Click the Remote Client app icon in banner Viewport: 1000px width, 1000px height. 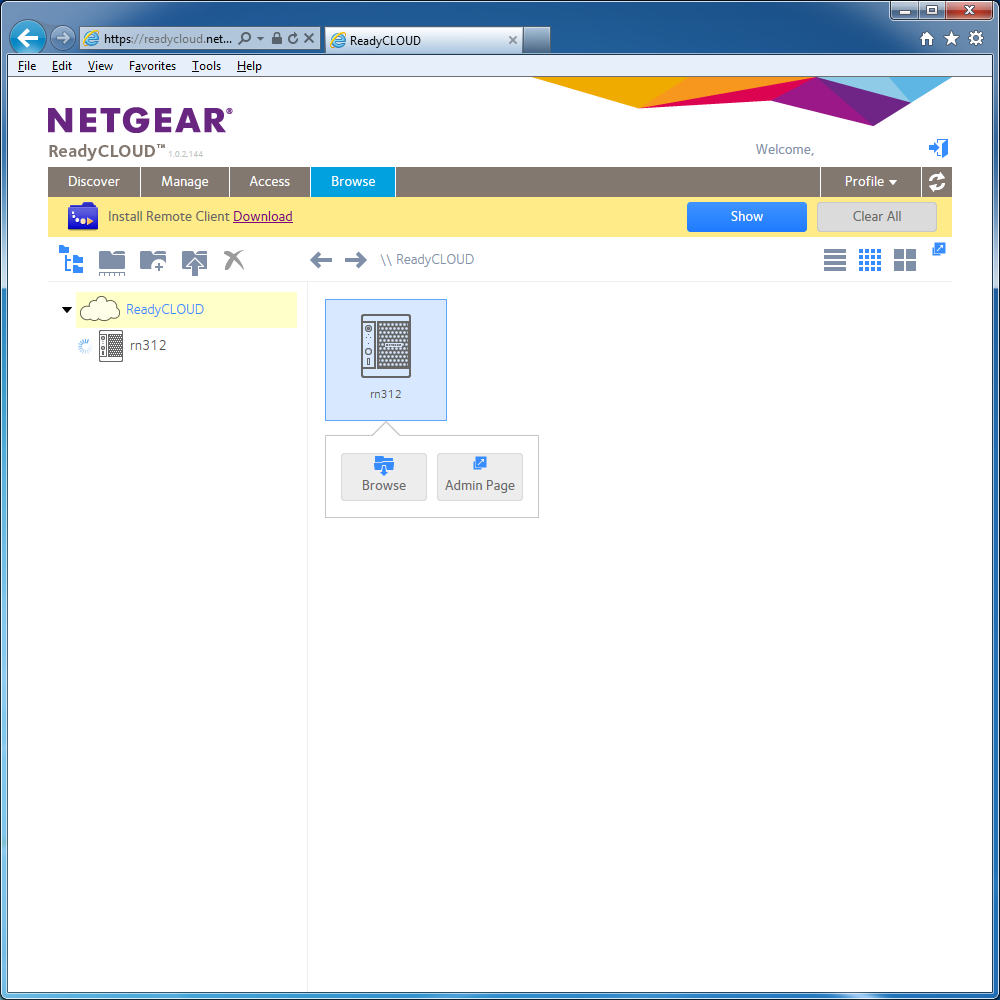coord(83,216)
